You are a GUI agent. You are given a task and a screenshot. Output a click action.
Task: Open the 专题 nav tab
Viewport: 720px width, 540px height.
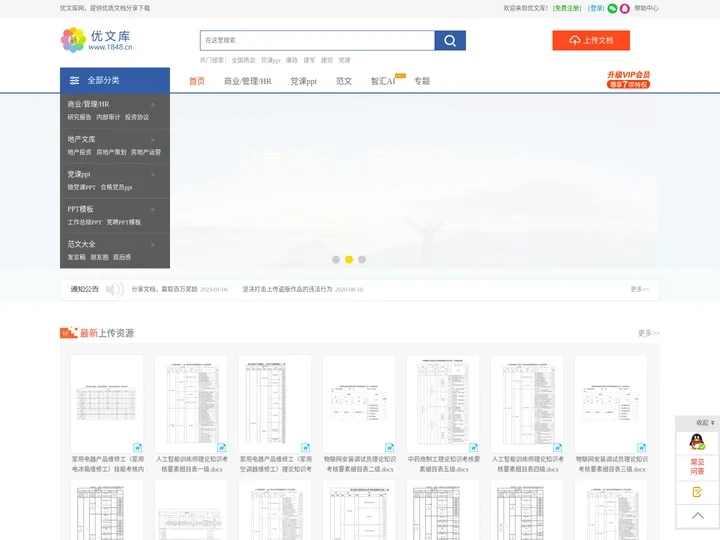click(422, 81)
